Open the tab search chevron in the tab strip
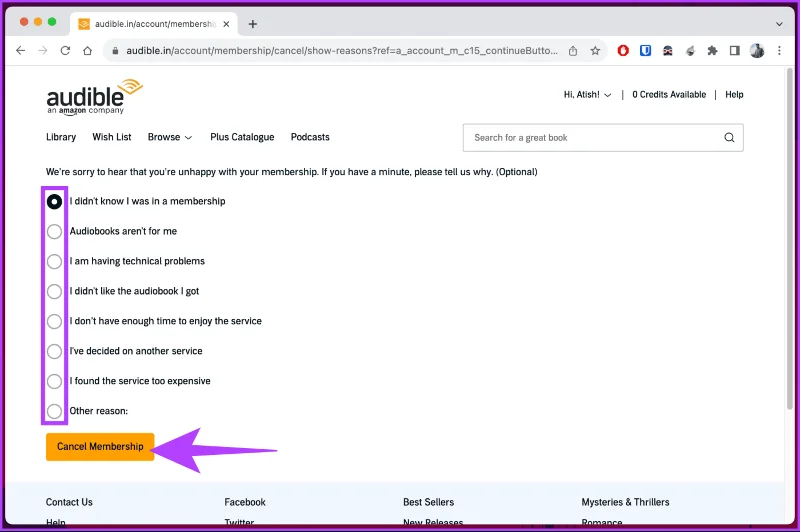Screen dimensions: 800x532 point(779,24)
